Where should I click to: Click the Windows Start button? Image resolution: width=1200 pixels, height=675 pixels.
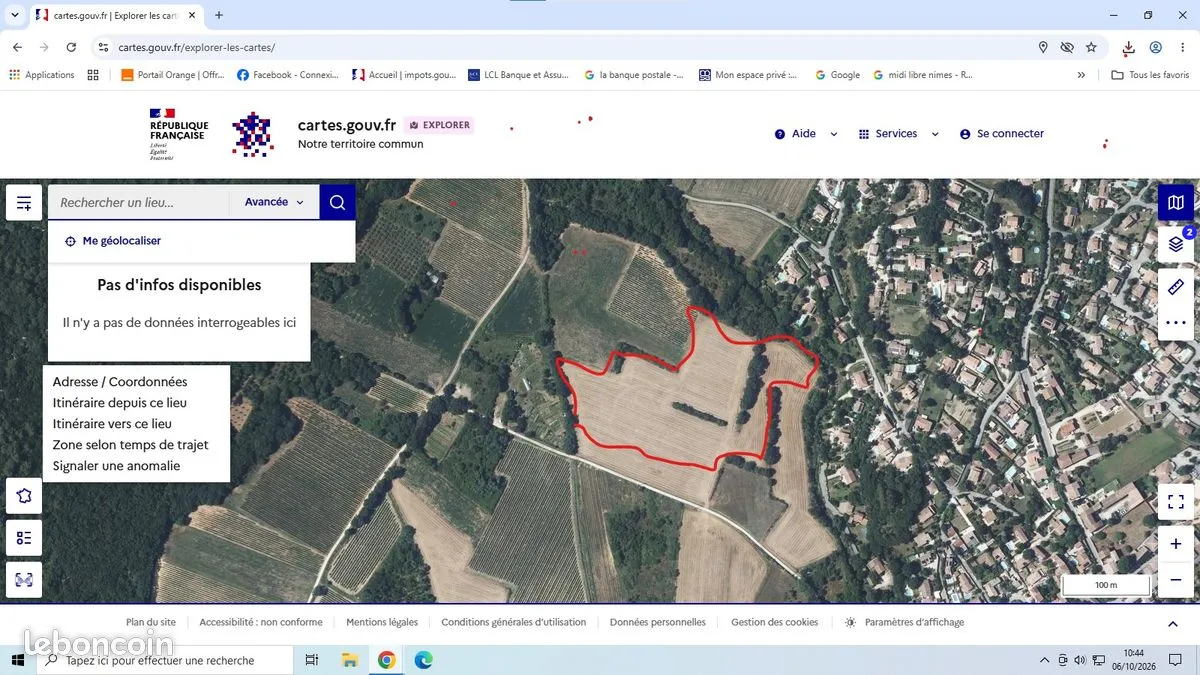(17, 660)
